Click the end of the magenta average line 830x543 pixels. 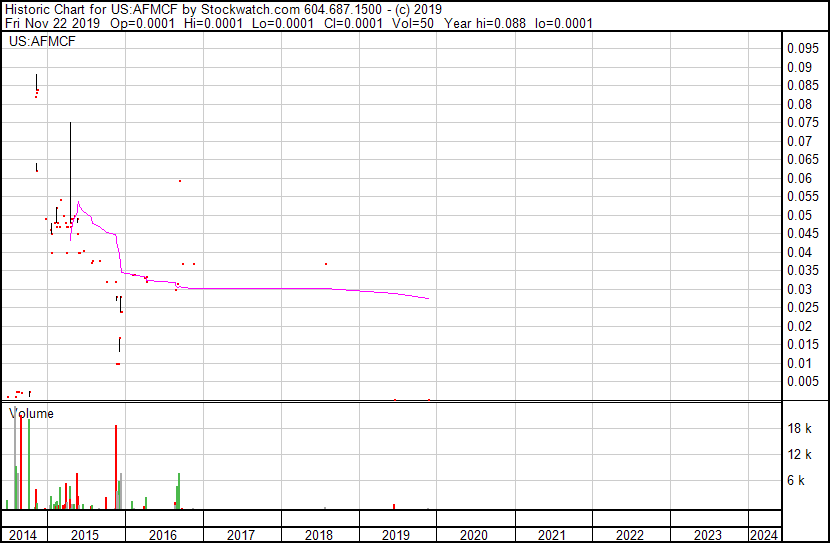[x=429, y=298]
